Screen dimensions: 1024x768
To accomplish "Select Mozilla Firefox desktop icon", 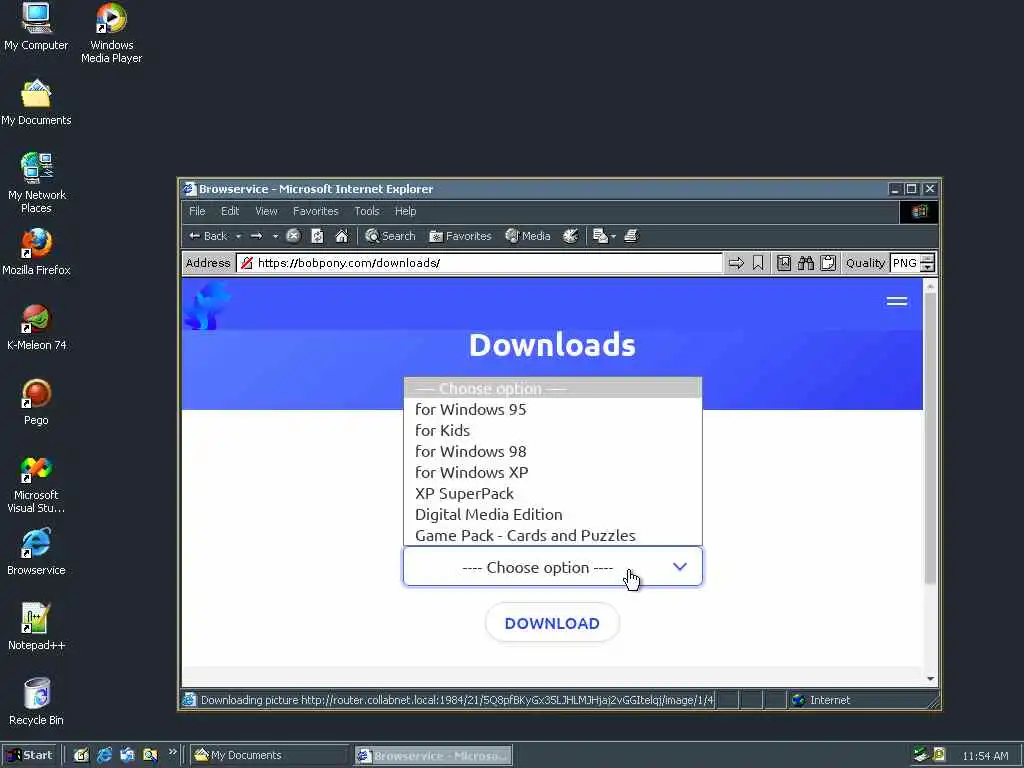I will tap(36, 252).
